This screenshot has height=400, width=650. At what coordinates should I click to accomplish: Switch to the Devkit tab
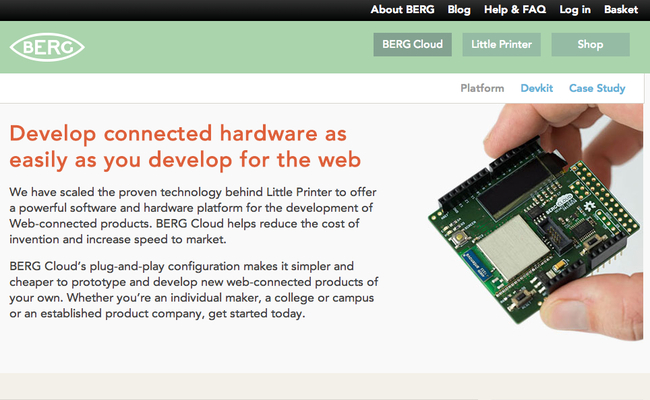pyautogui.click(x=536, y=88)
